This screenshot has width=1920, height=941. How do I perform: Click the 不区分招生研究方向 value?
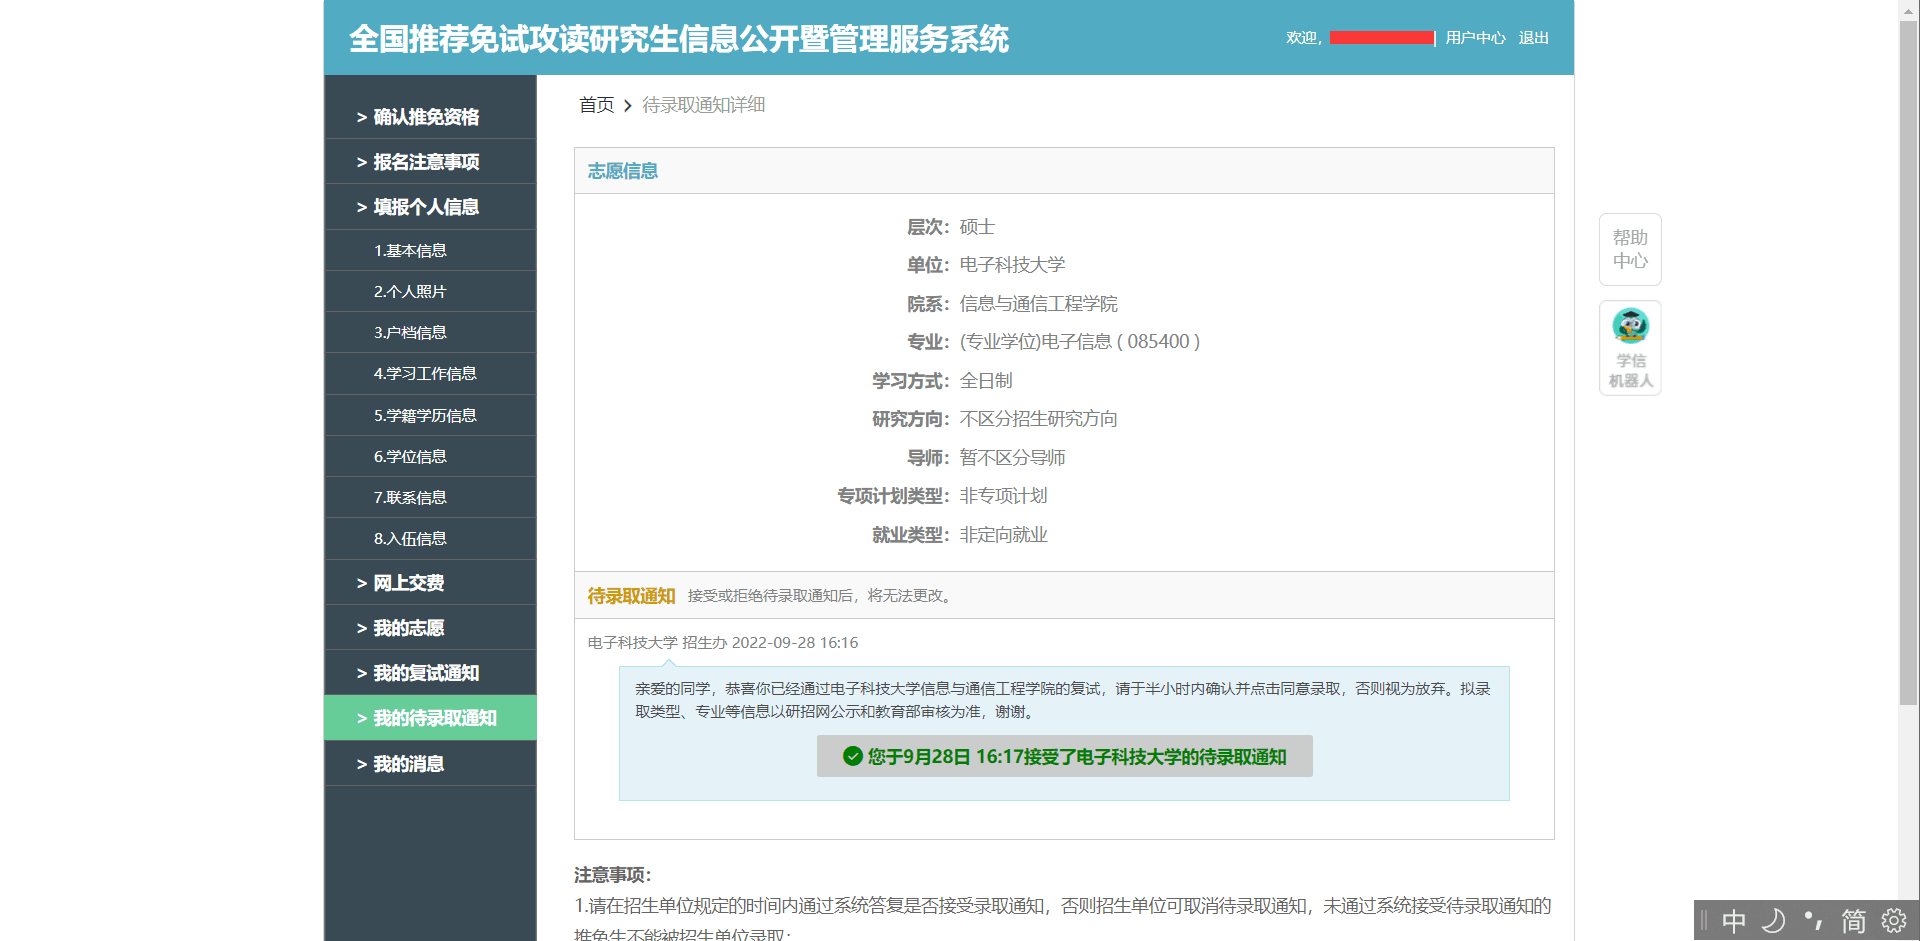[x=1038, y=419]
